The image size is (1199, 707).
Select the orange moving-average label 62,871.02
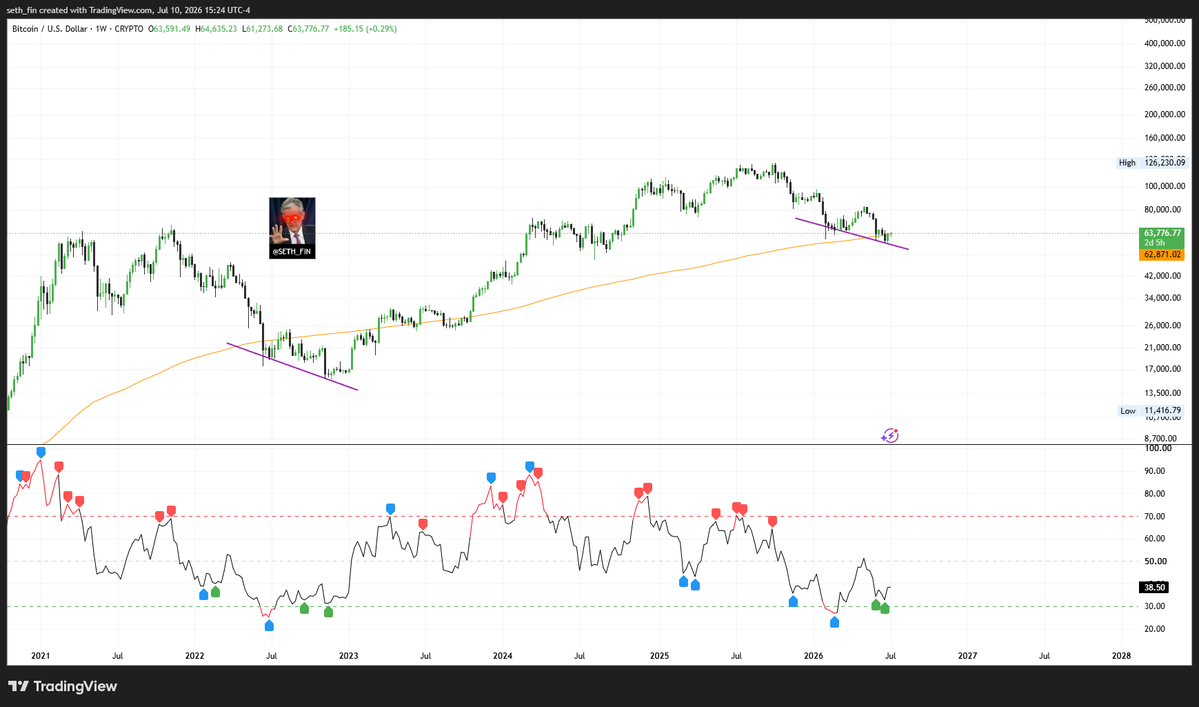click(x=1162, y=255)
